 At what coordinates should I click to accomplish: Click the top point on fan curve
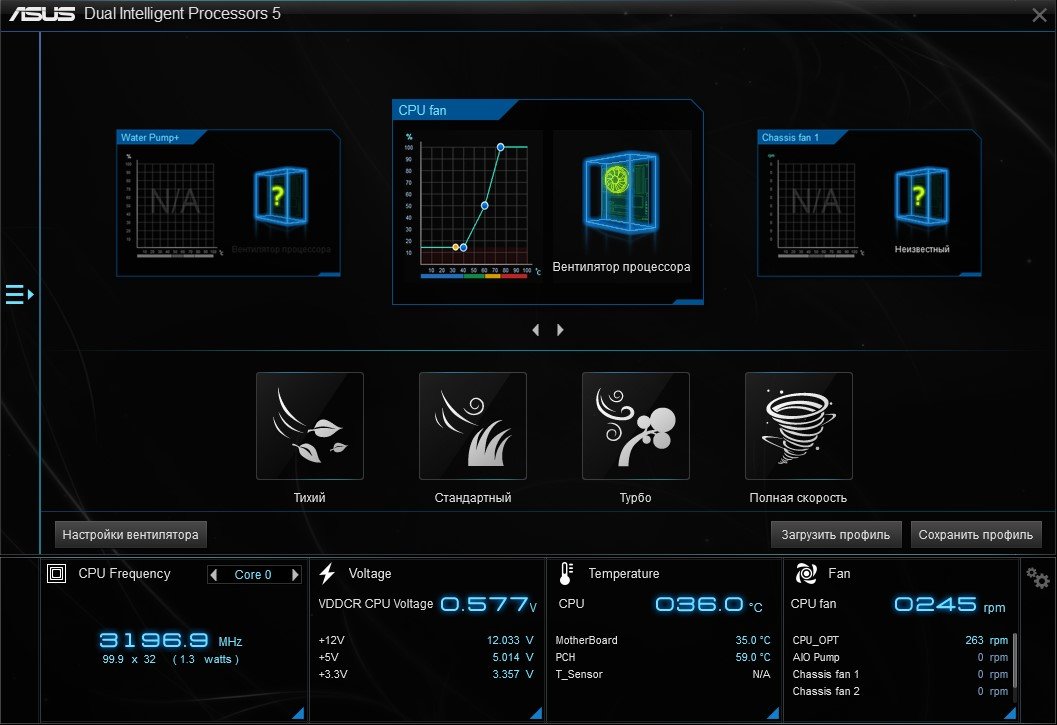(x=500, y=147)
